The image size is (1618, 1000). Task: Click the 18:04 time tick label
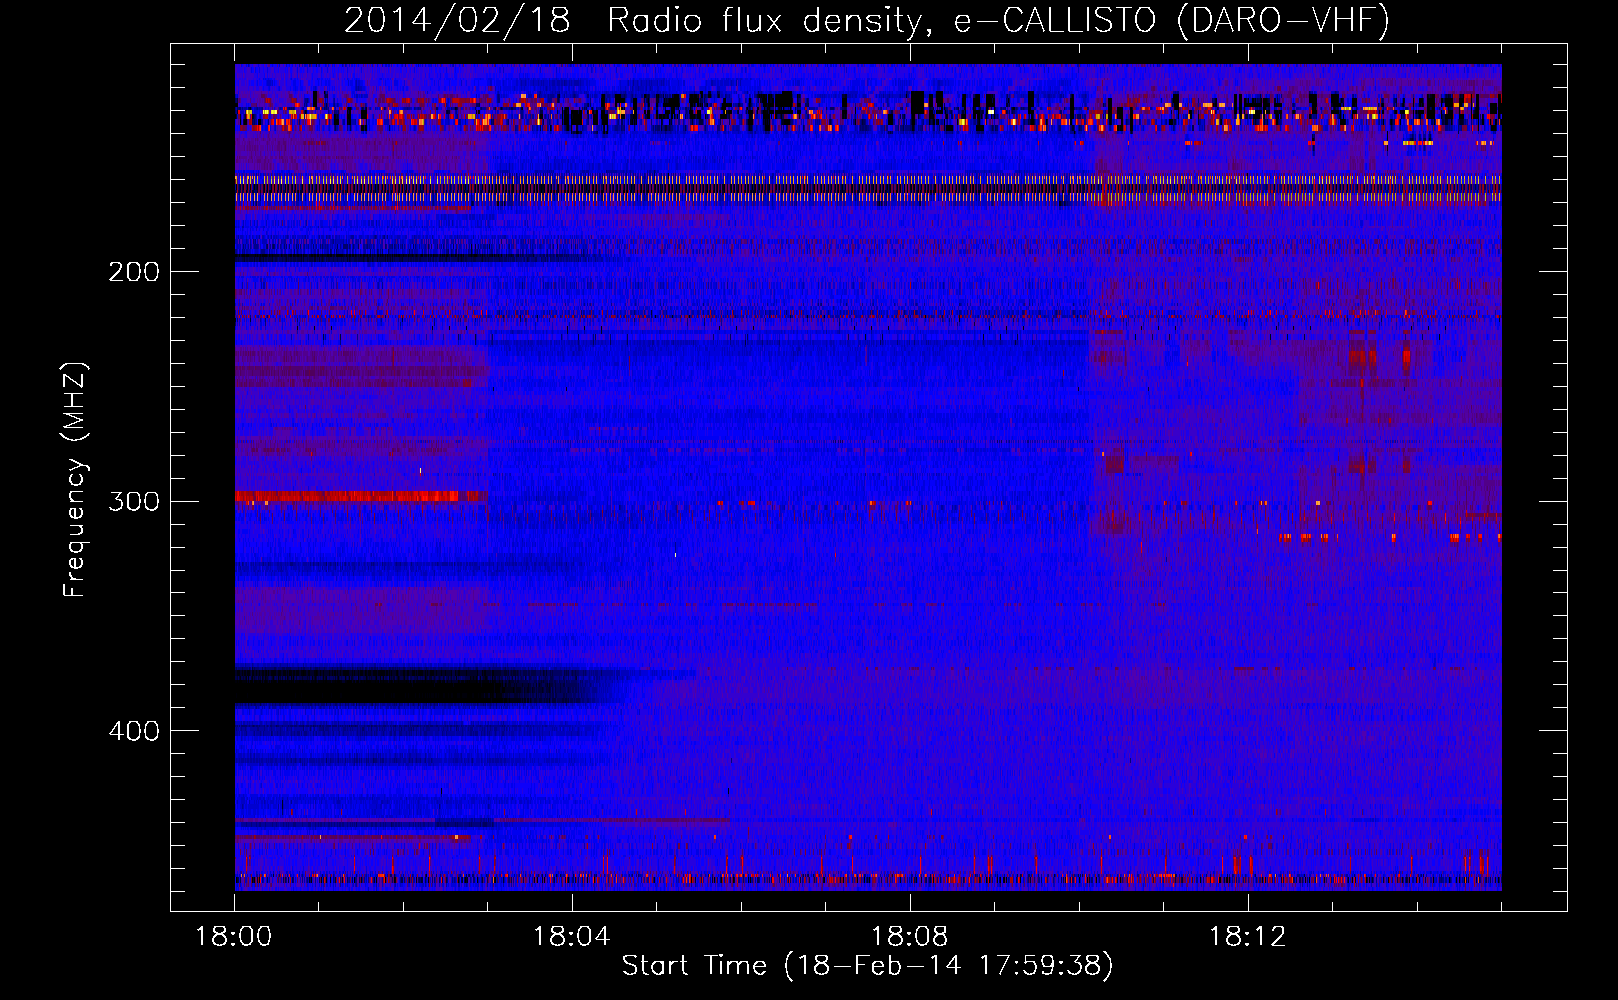(572, 936)
